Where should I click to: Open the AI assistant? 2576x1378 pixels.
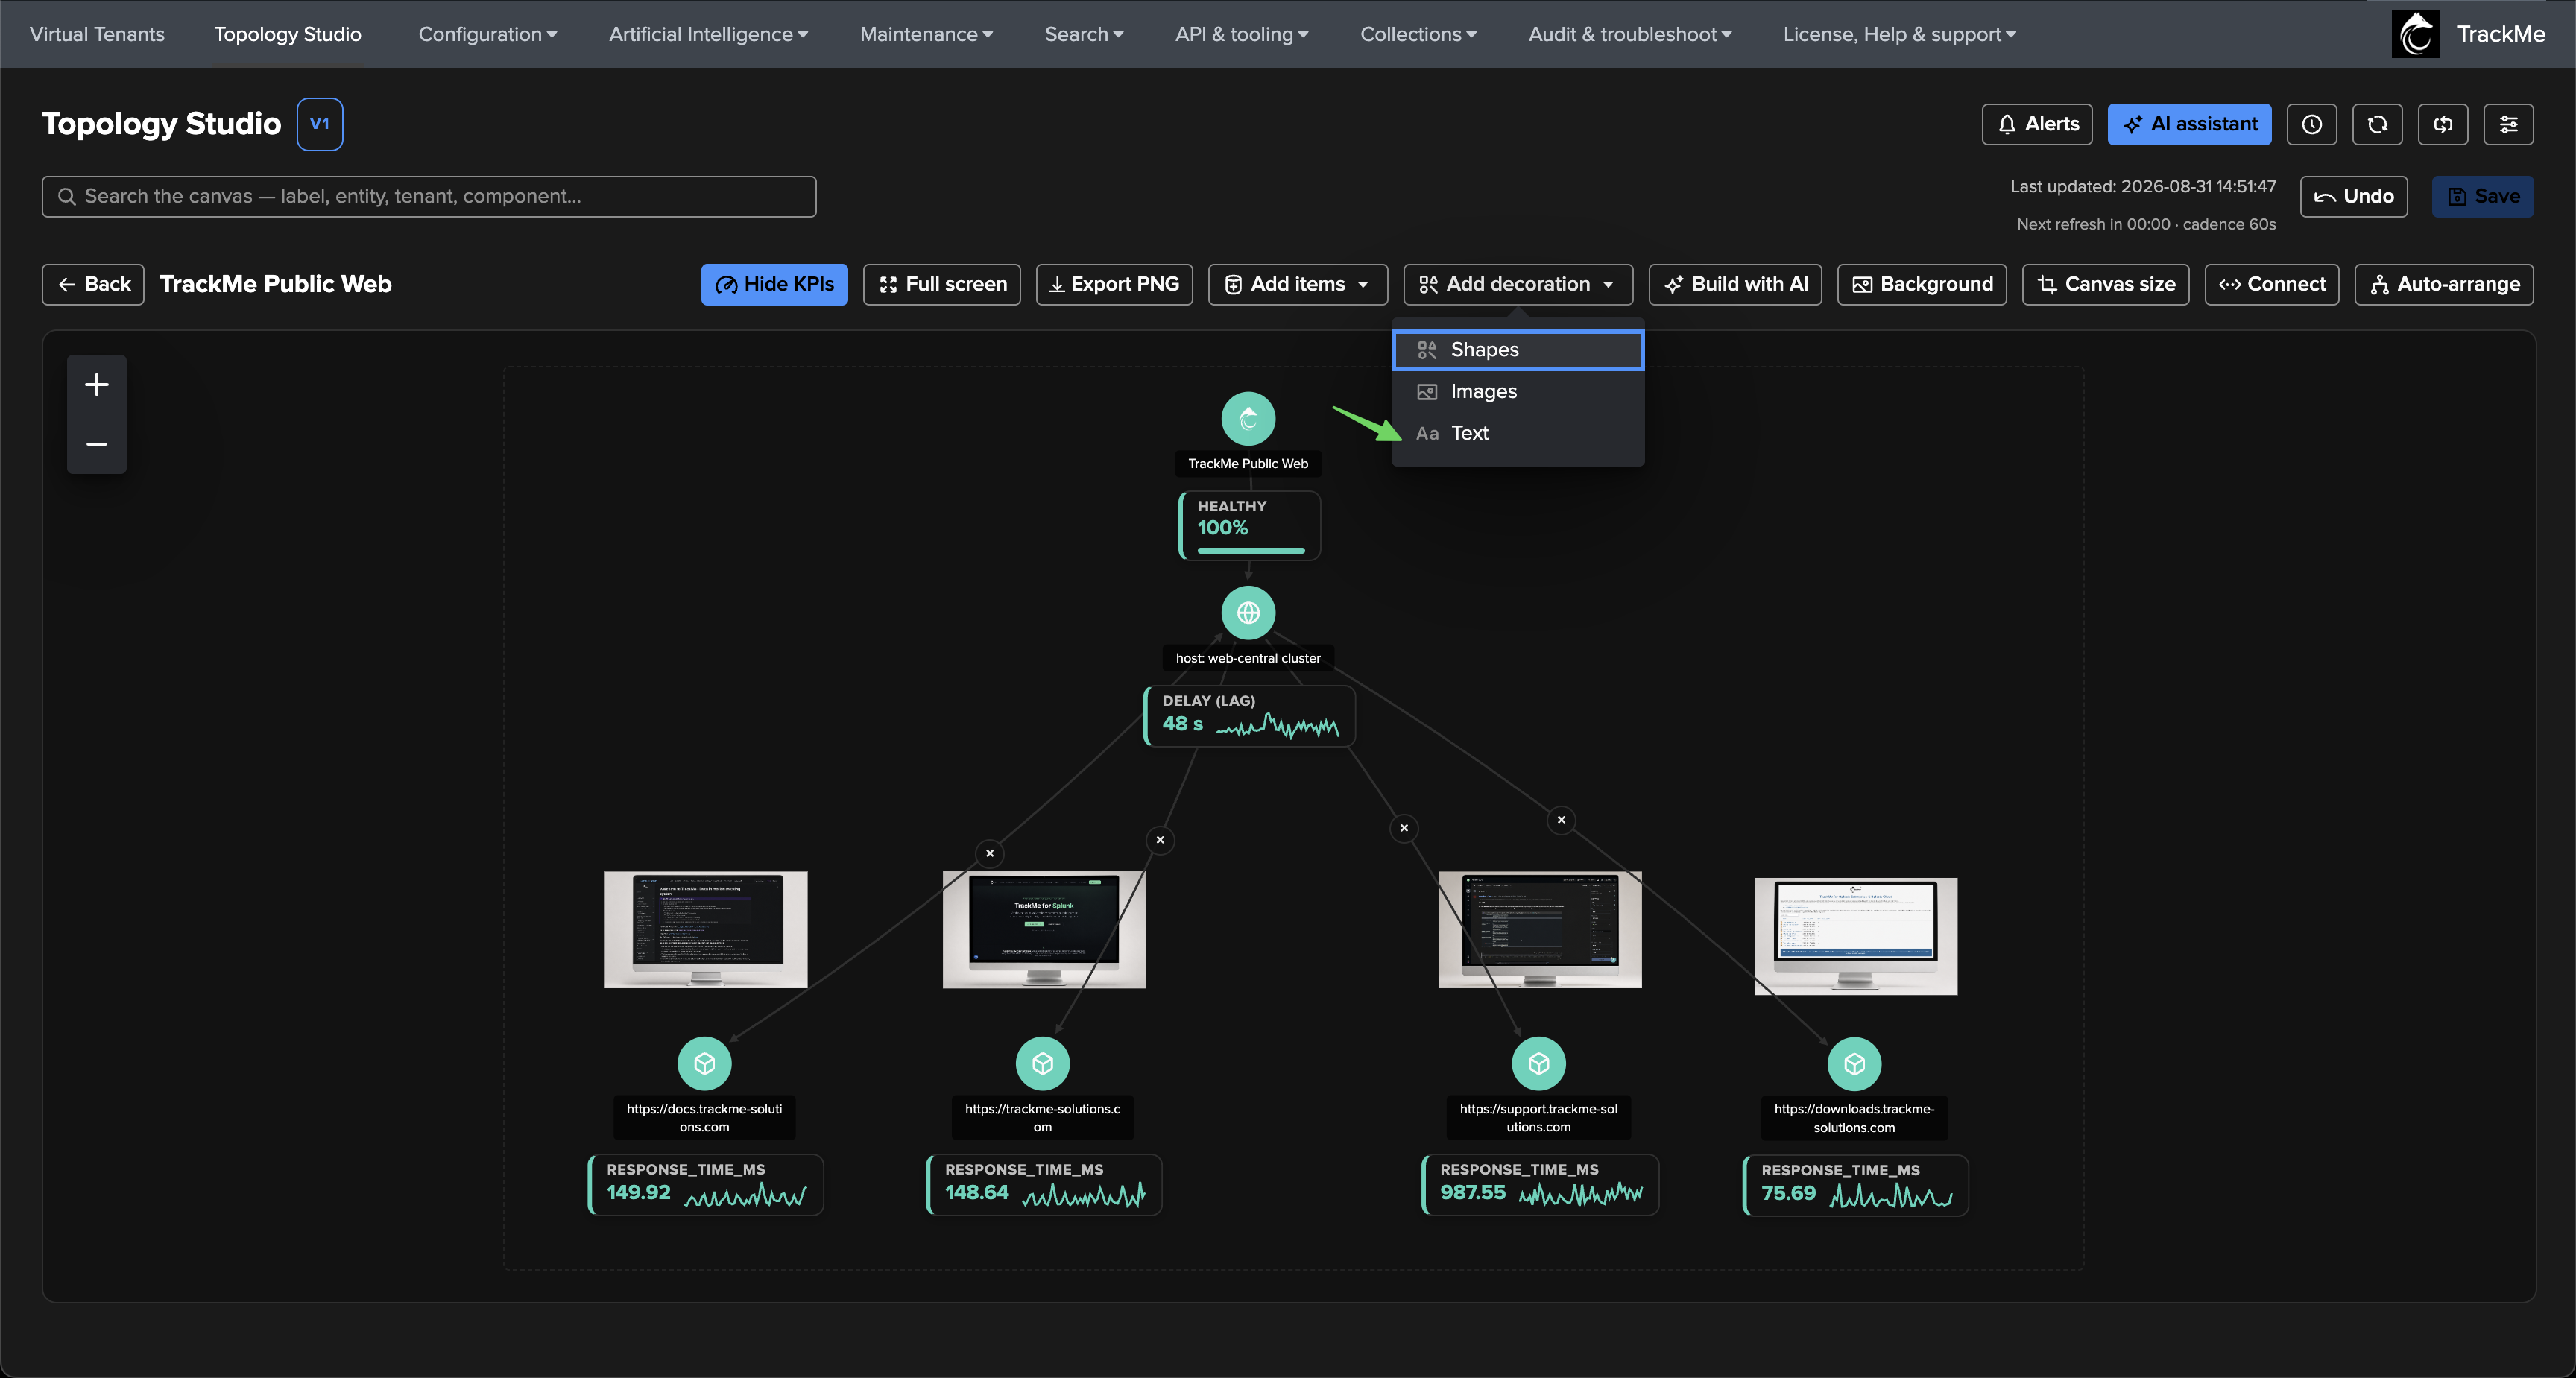(x=2190, y=124)
